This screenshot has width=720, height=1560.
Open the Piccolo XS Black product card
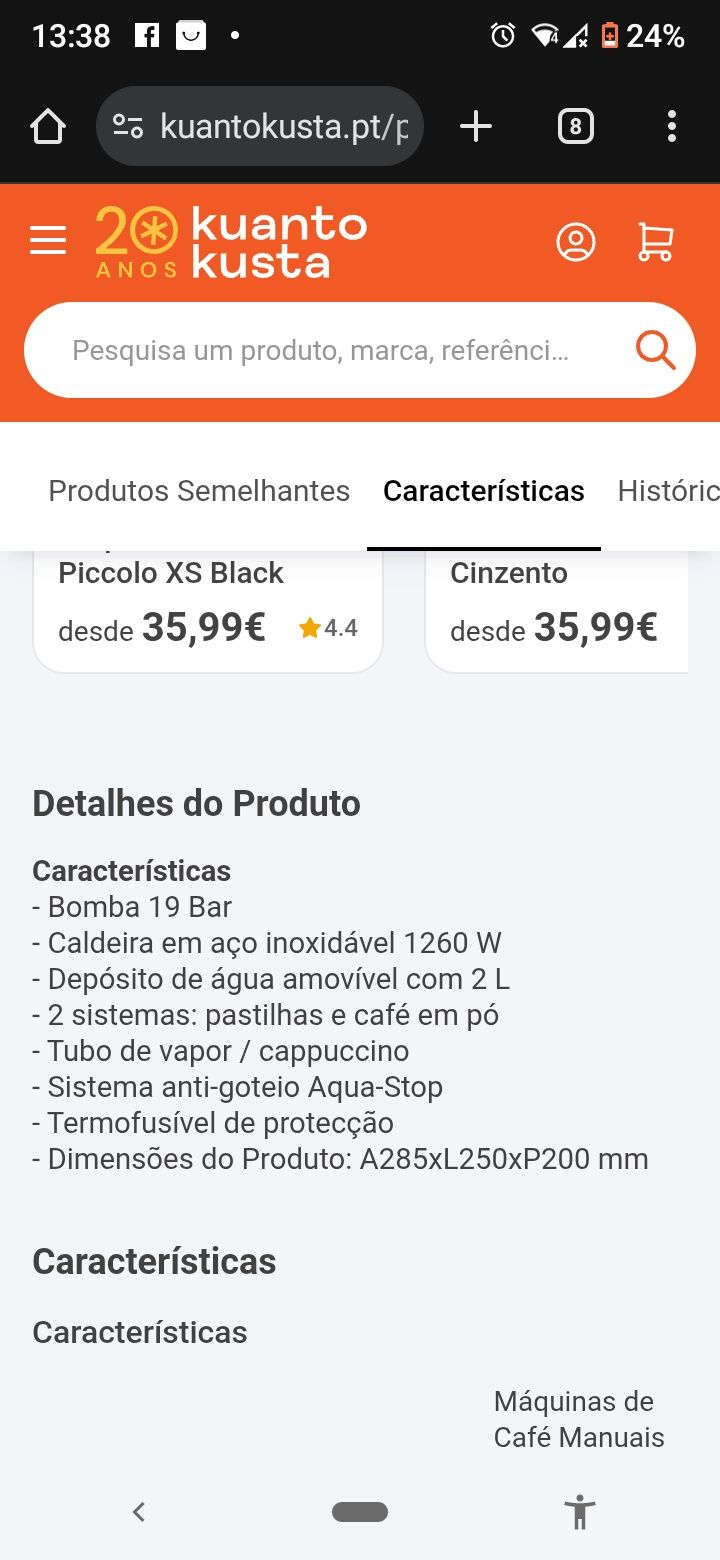(208, 610)
